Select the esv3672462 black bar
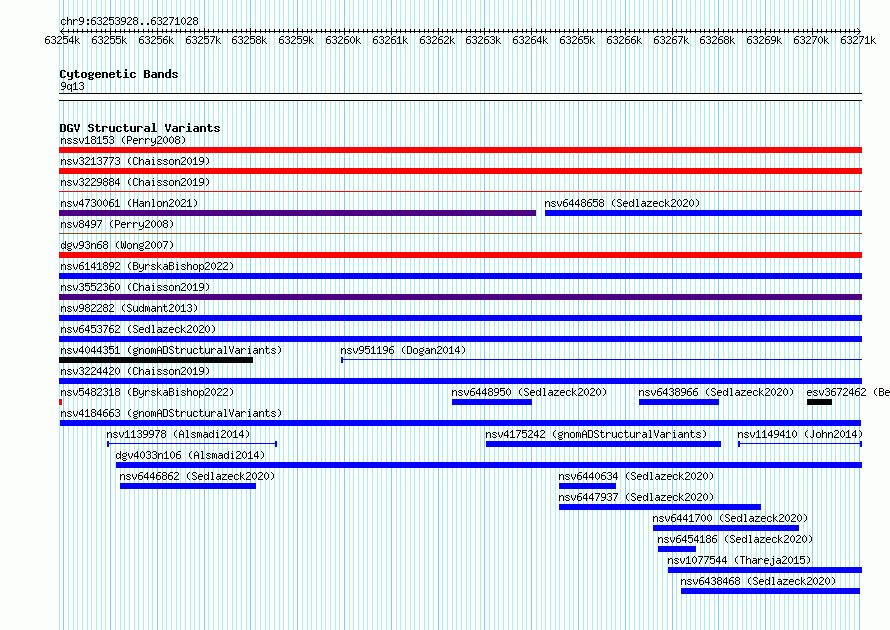The width and height of the screenshot is (890, 630). (819, 402)
